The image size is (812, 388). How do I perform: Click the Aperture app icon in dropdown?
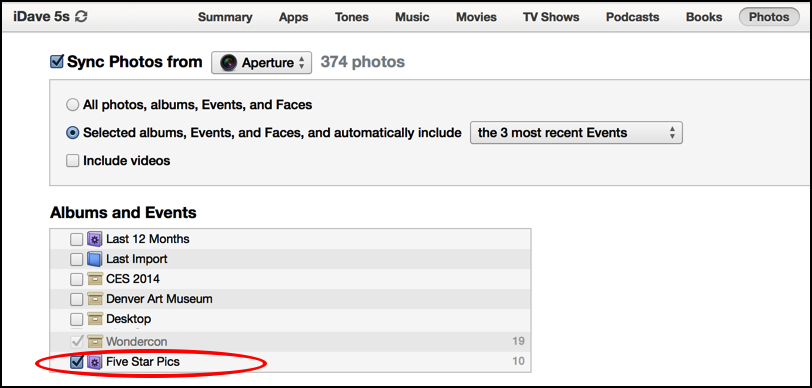click(x=228, y=63)
